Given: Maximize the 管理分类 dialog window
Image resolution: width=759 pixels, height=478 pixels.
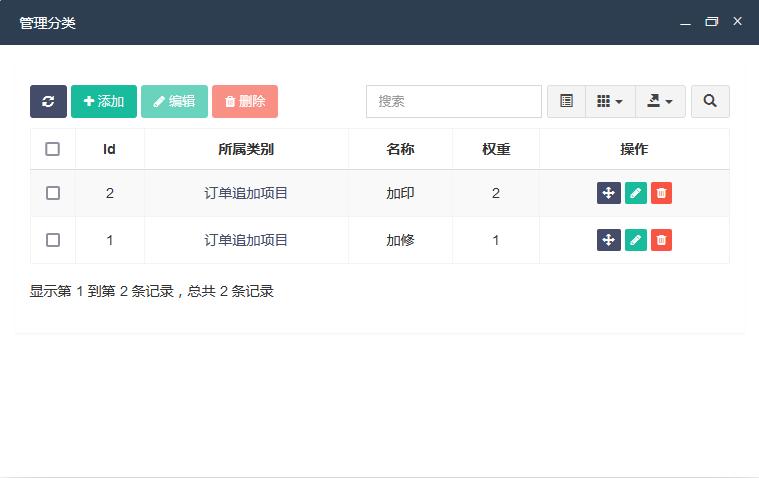Looking at the screenshot, I should 711,22.
